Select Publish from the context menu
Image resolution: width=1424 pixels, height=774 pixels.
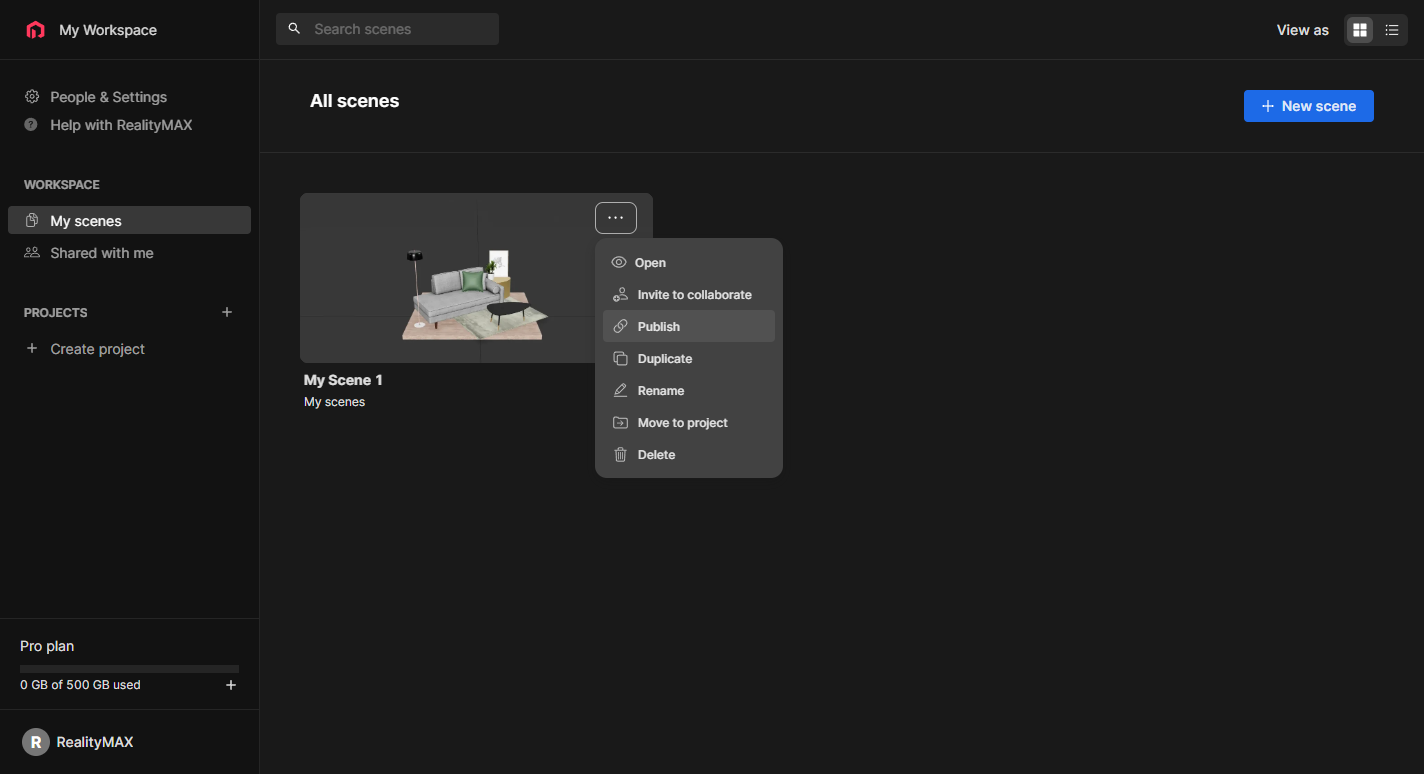(x=657, y=326)
